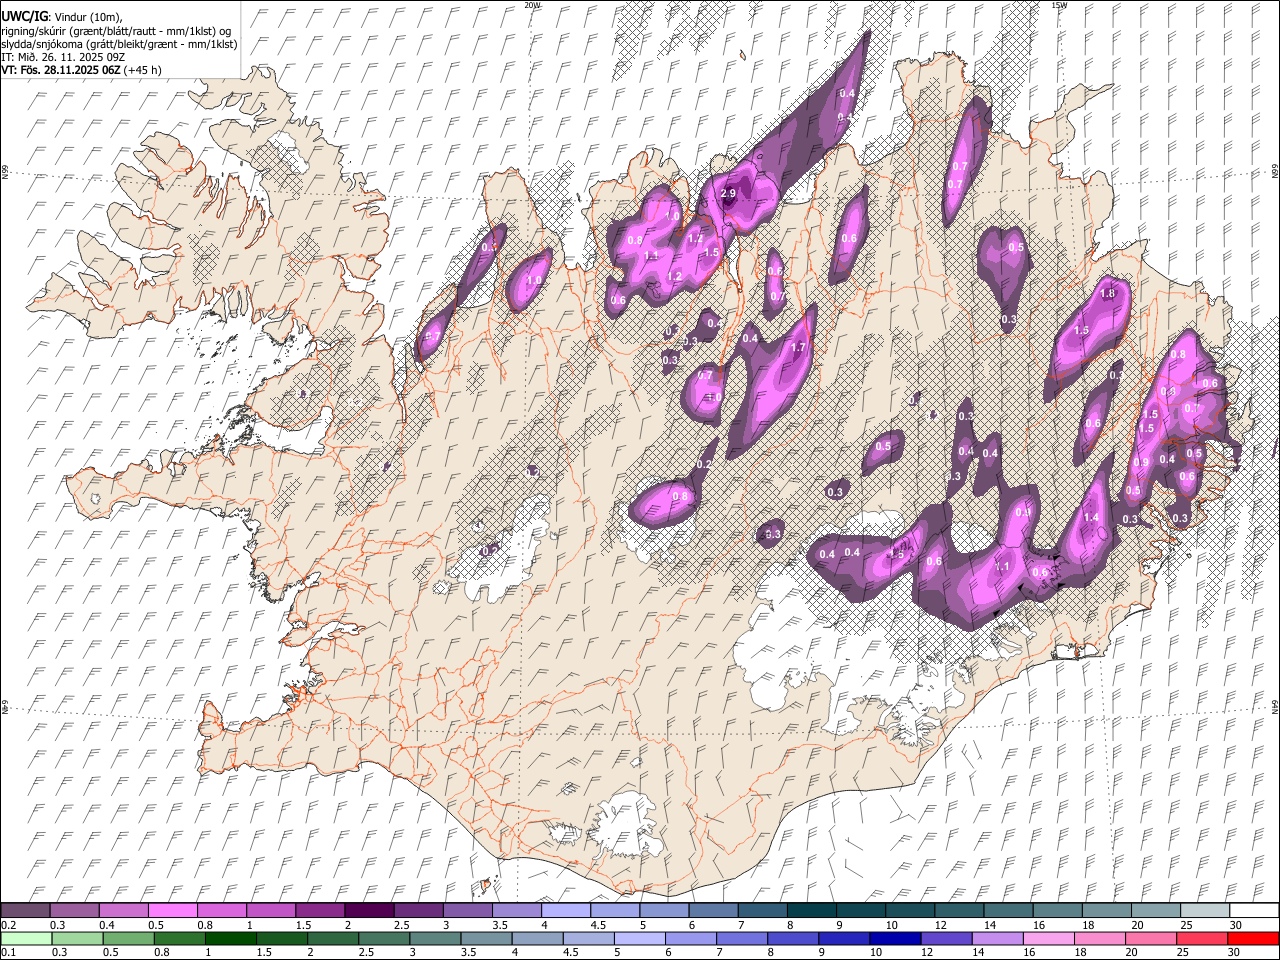Click the '20W' longitude label
Image resolution: width=1280 pixels, height=960 pixels.
pyautogui.click(x=532, y=5)
